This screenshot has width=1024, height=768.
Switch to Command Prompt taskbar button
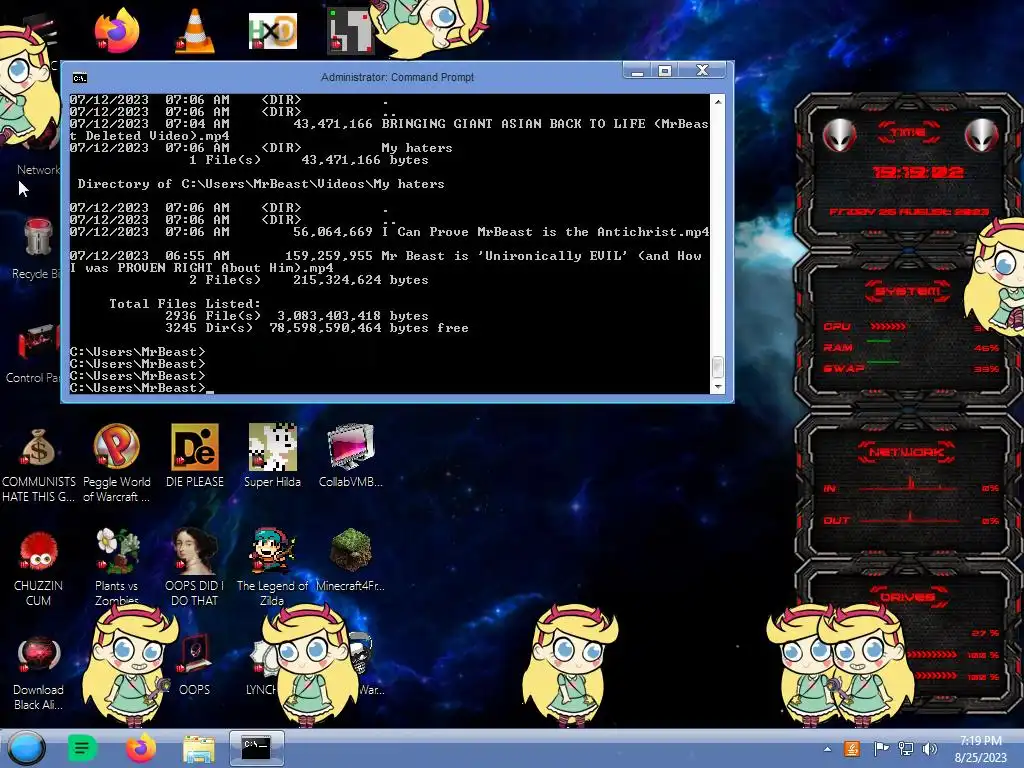point(257,748)
